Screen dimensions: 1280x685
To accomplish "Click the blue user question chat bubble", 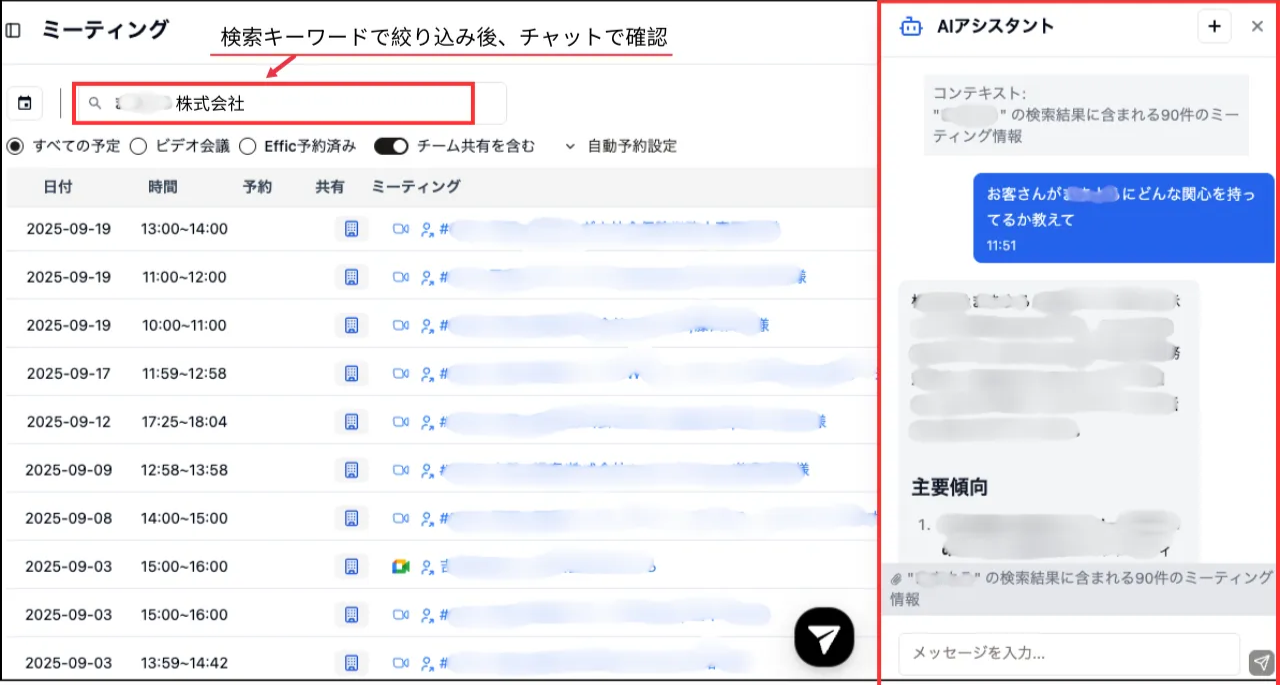I will pos(1124,218).
